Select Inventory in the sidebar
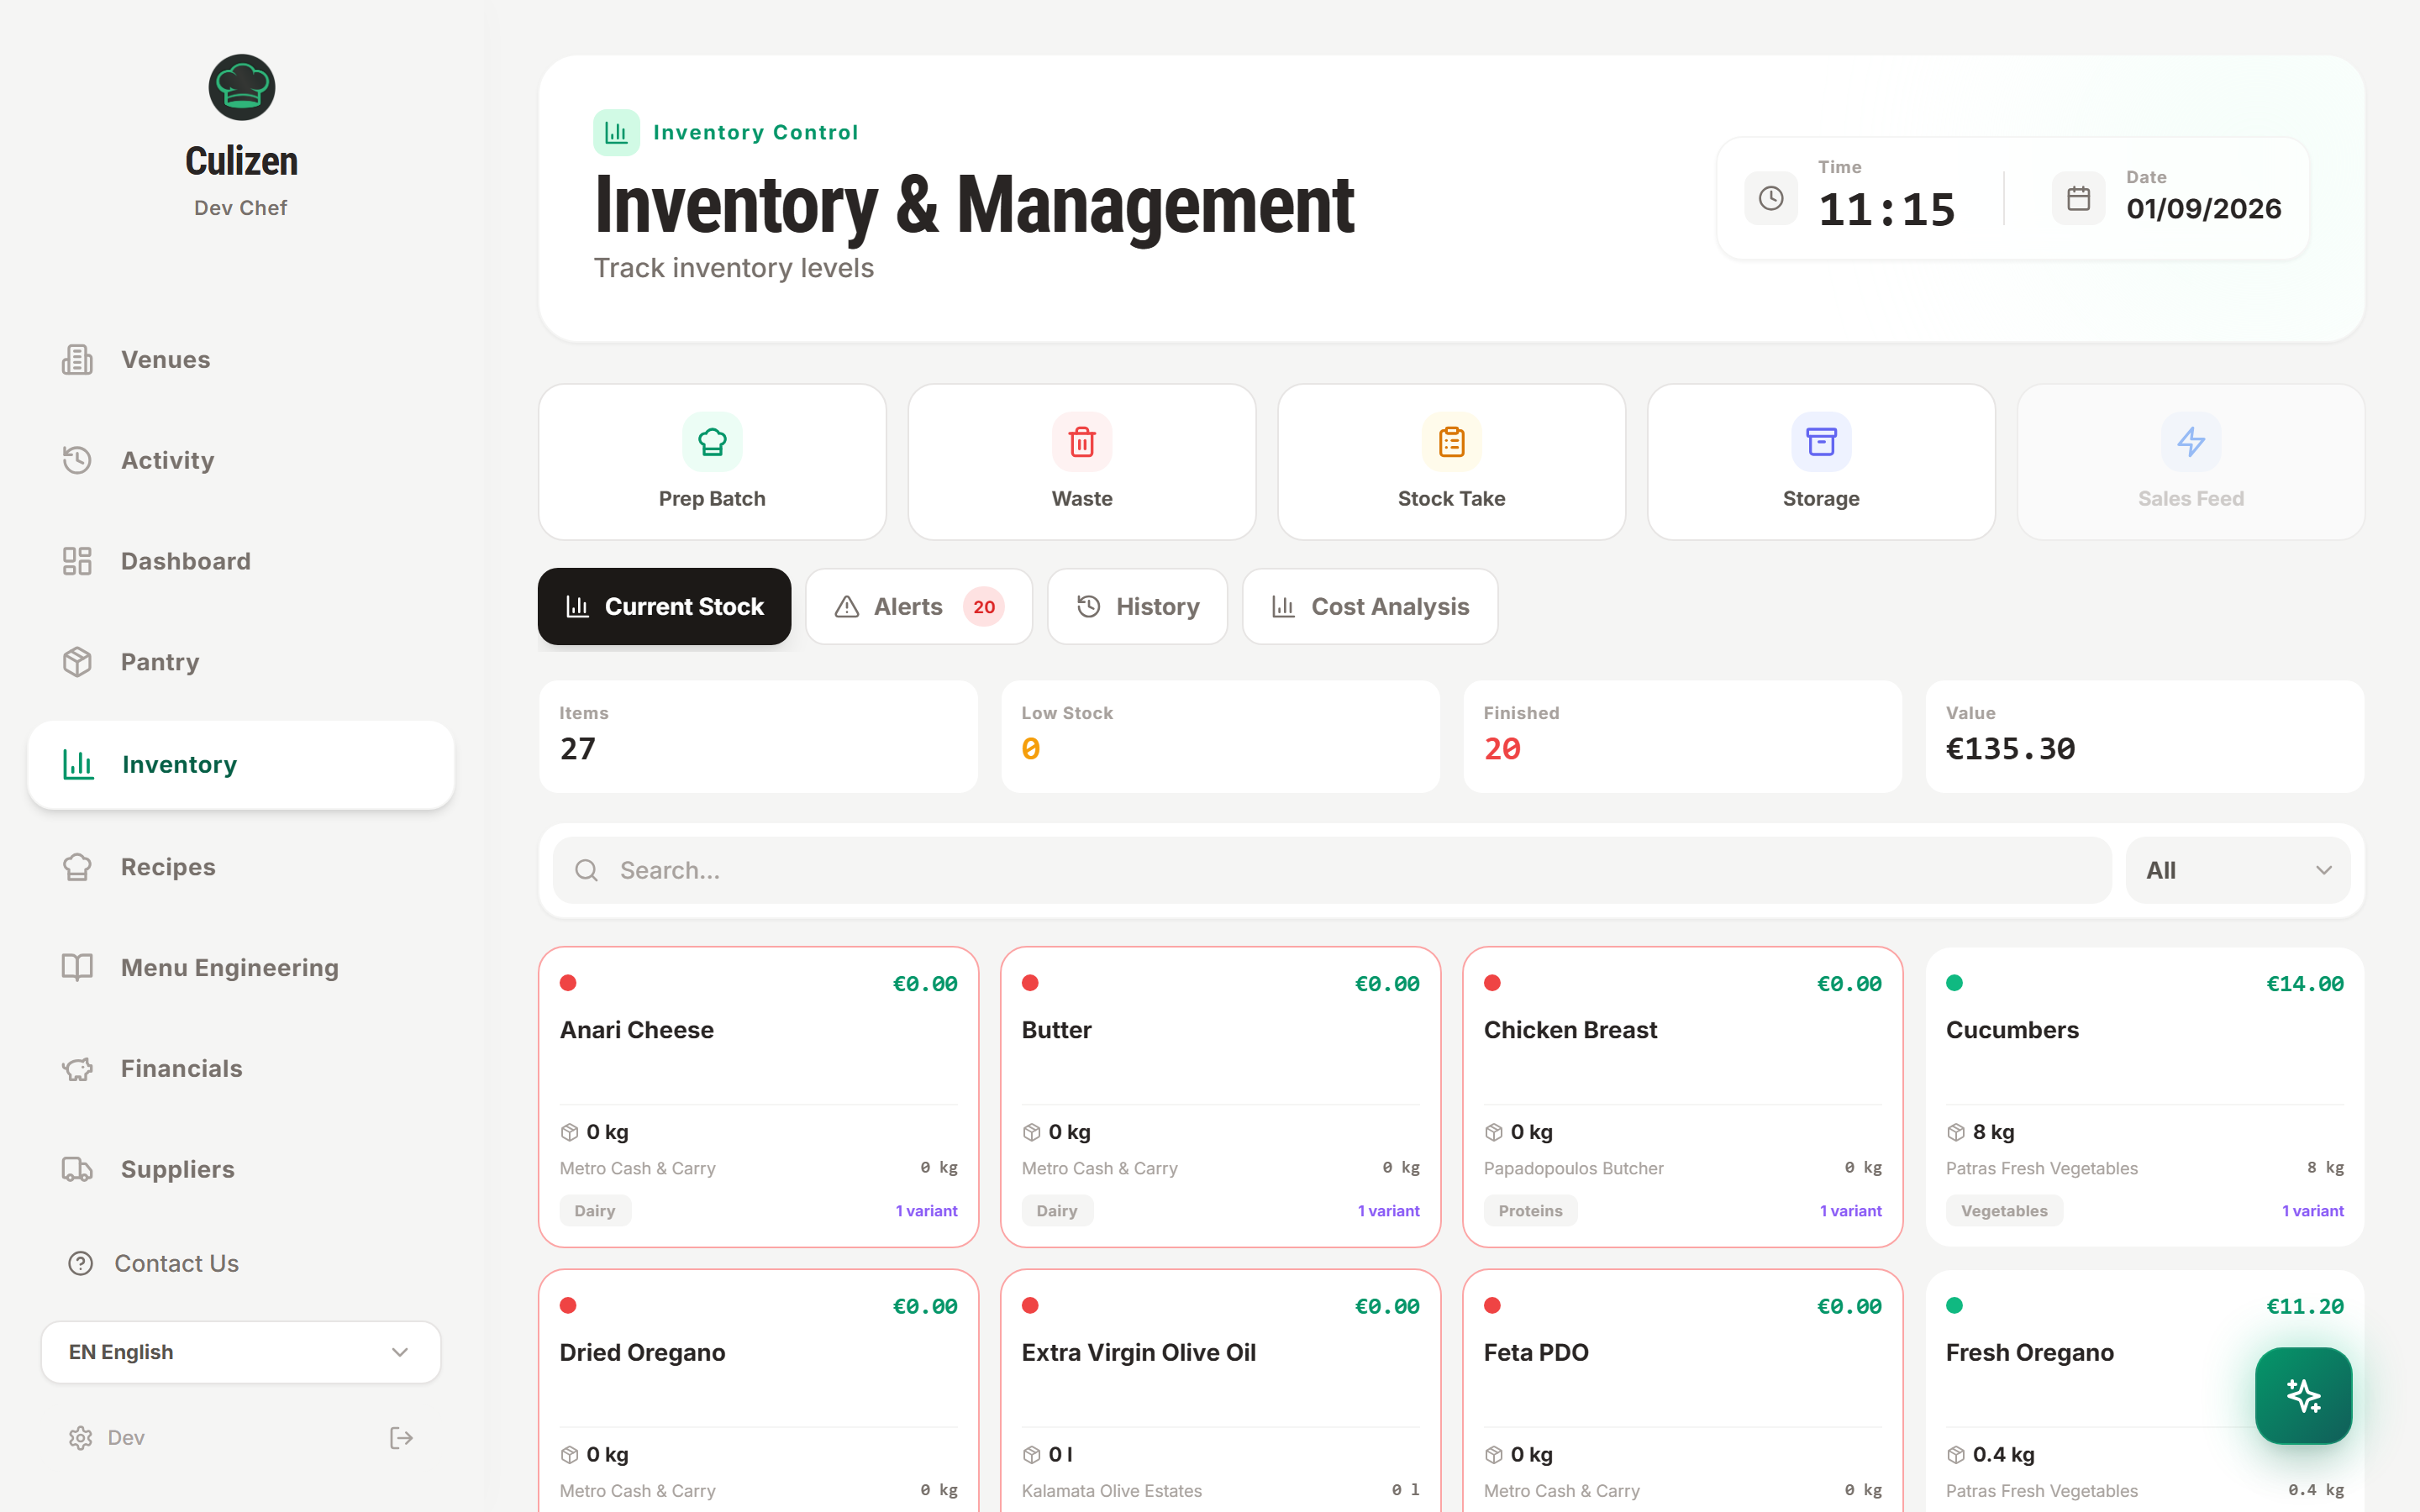The image size is (2420, 1512). pyautogui.click(x=241, y=765)
